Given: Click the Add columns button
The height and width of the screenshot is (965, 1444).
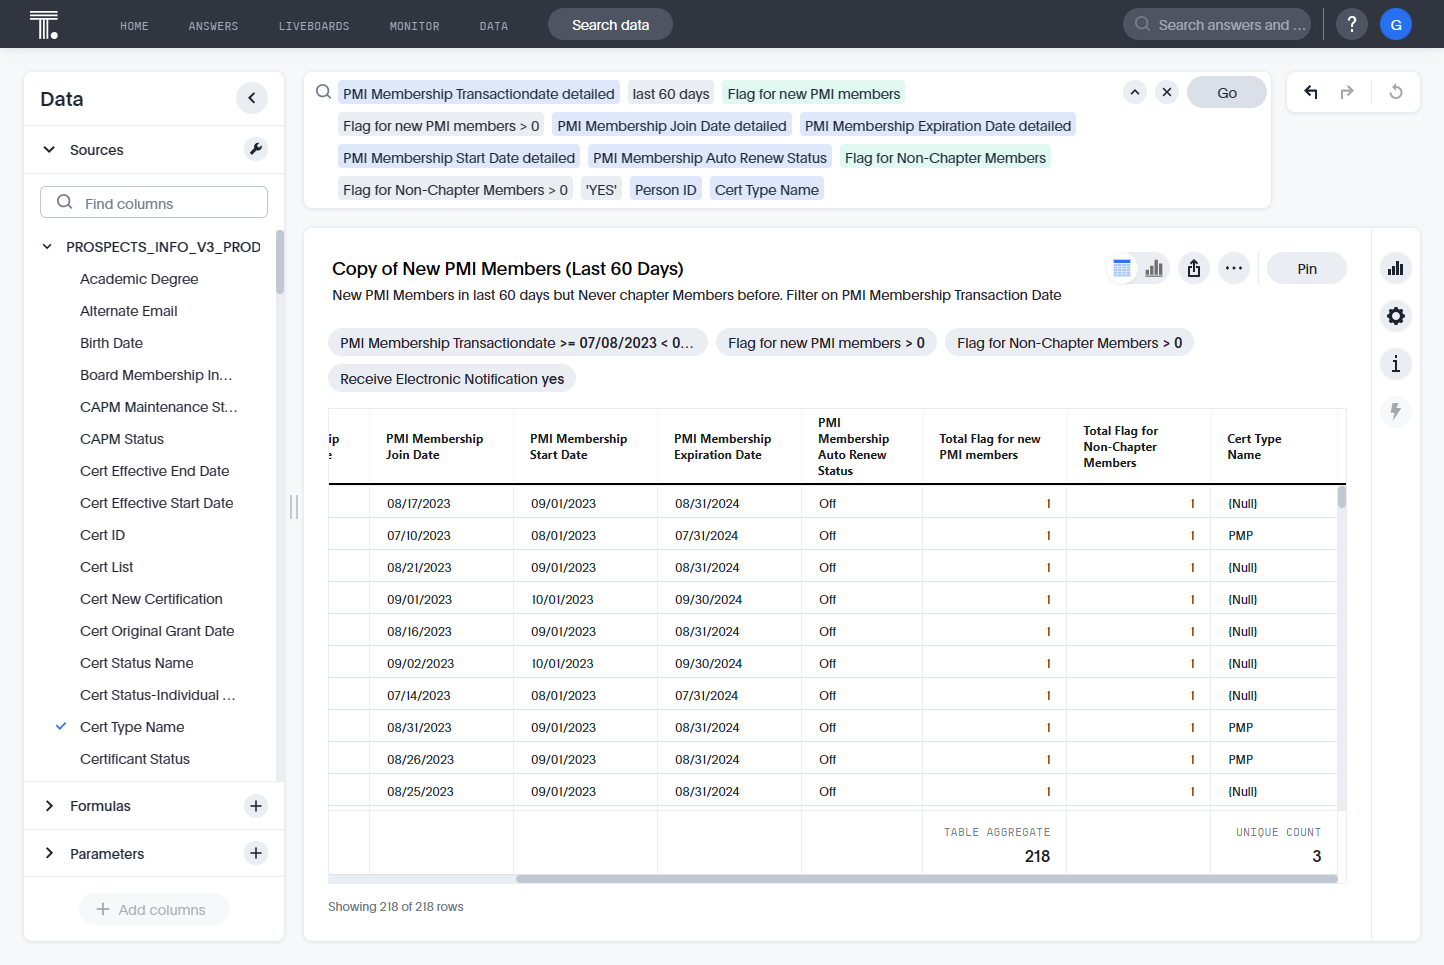Looking at the screenshot, I should [154, 909].
